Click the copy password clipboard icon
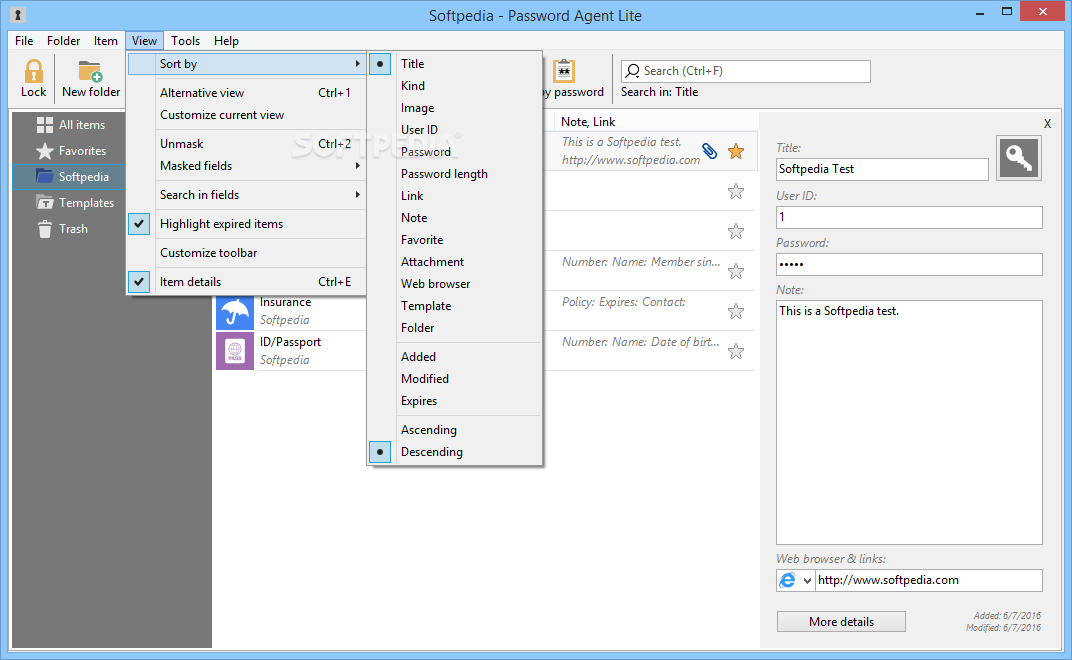 563,71
